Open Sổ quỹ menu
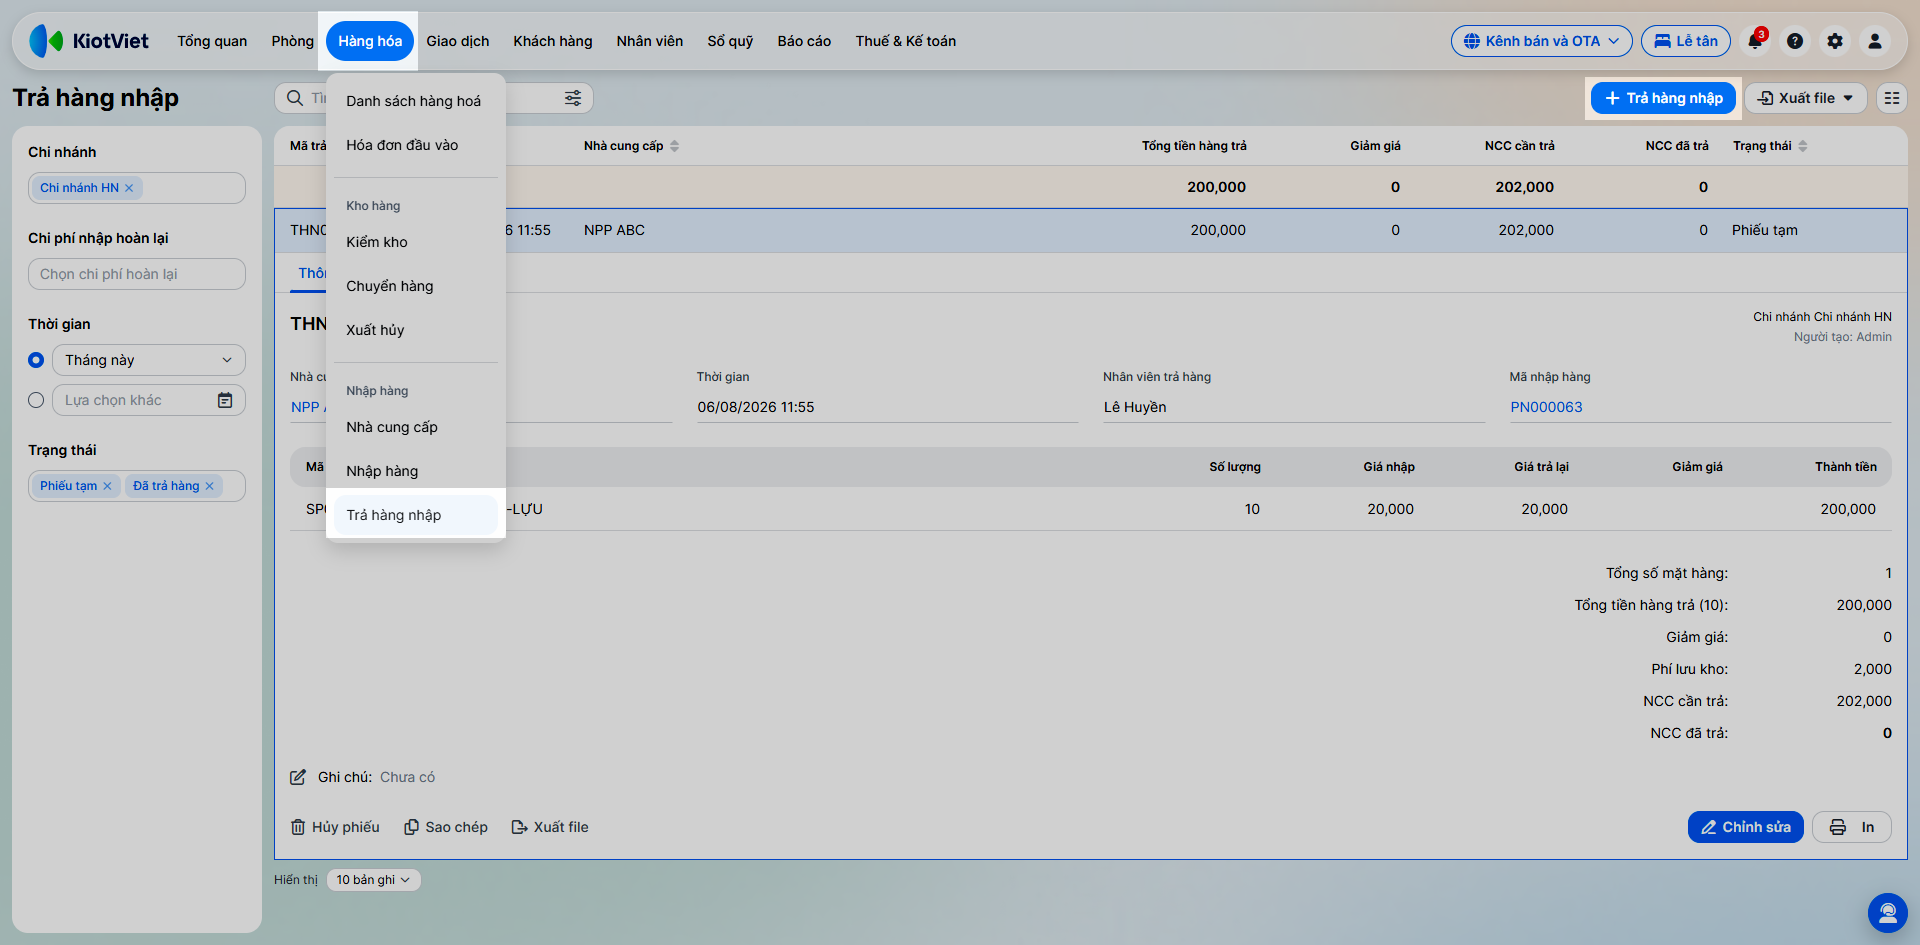The height and width of the screenshot is (945, 1920). point(730,41)
